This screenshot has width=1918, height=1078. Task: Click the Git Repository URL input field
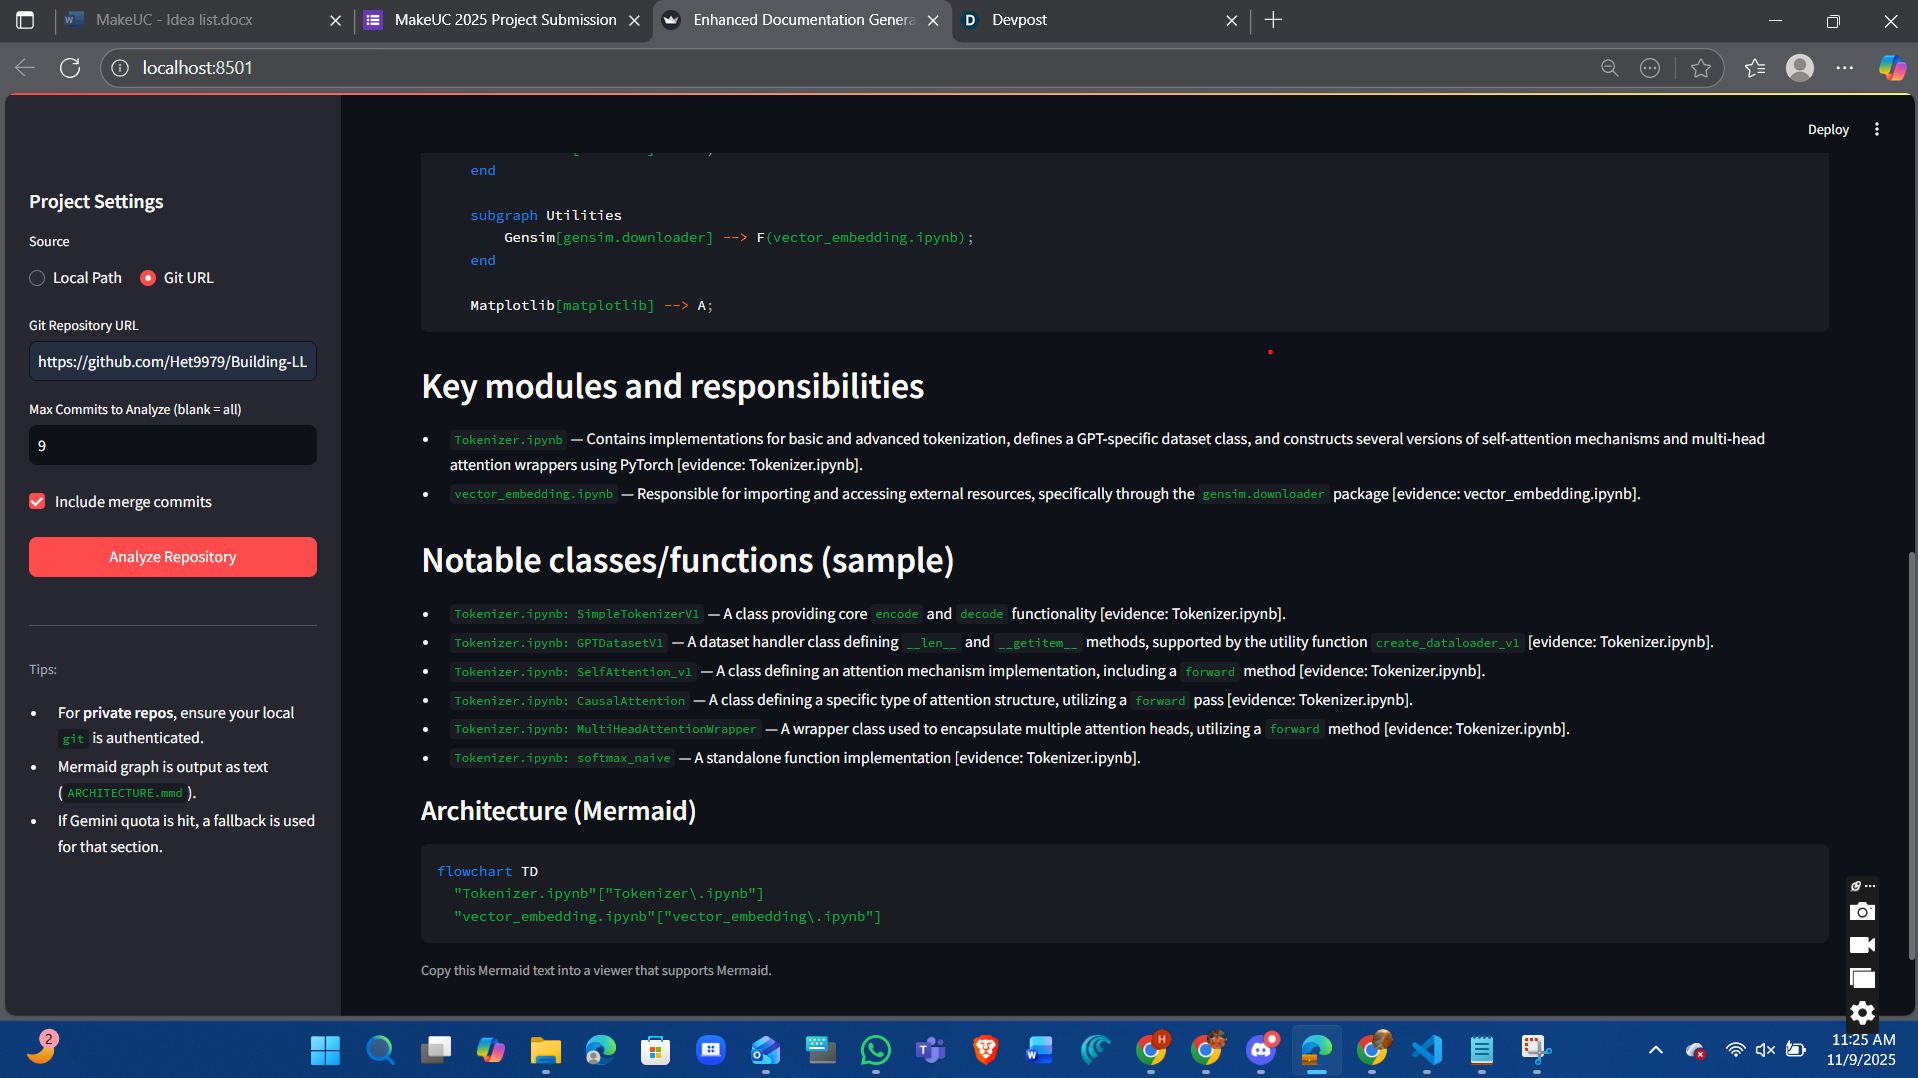(173, 361)
